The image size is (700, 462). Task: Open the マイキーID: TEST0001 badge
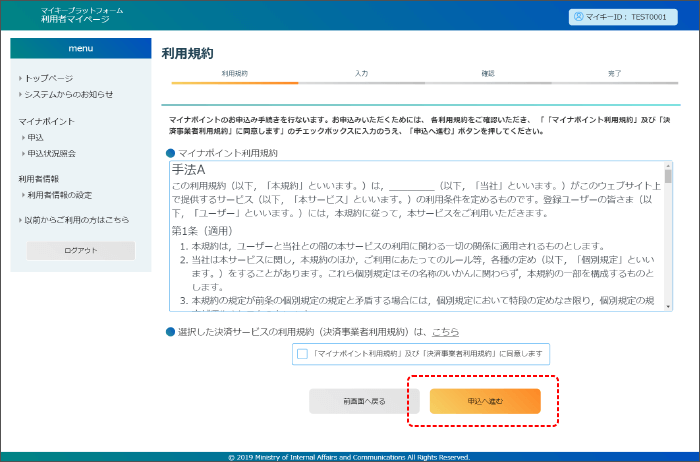click(x=623, y=17)
